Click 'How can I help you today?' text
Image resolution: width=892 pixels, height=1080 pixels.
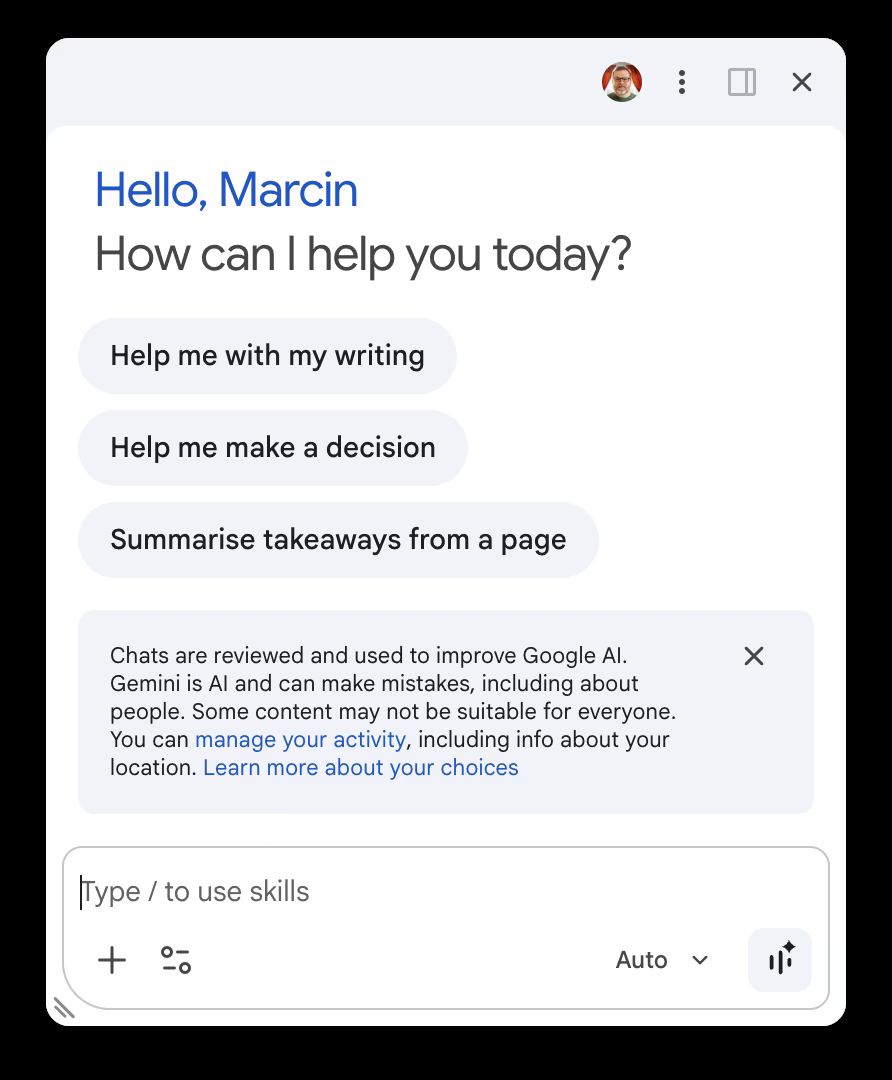click(x=363, y=256)
